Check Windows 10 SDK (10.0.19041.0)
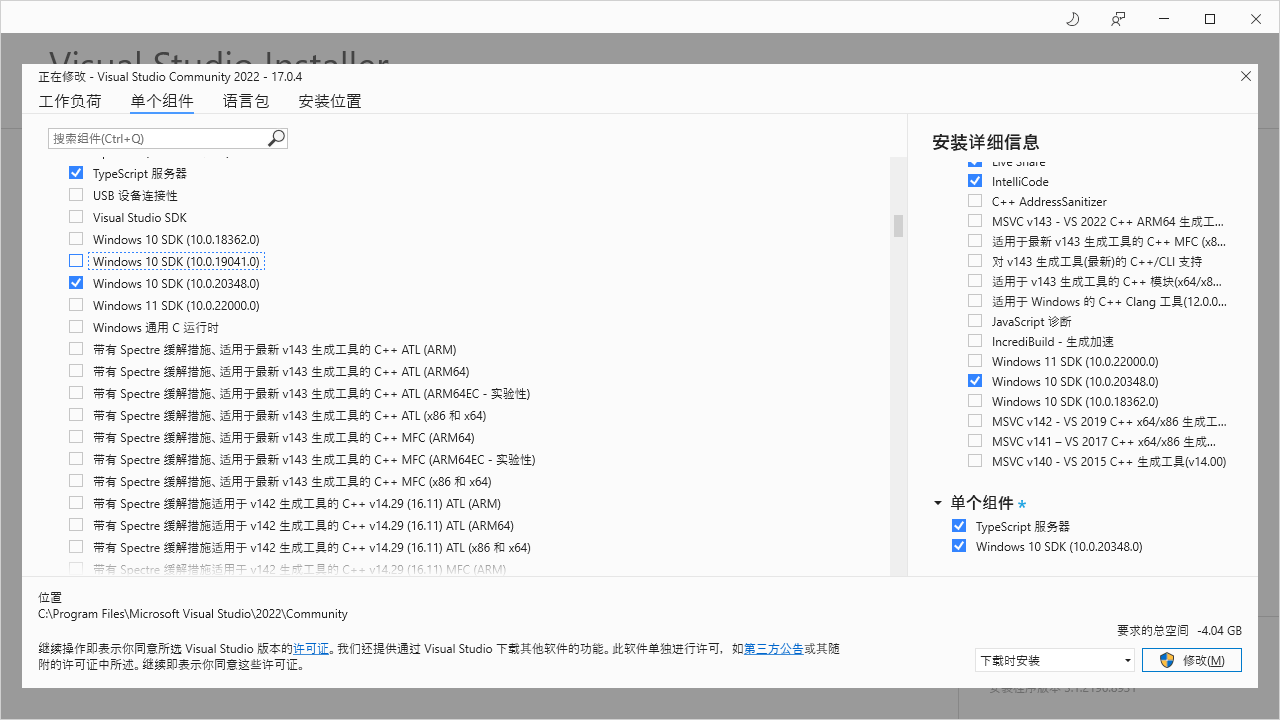Image resolution: width=1280 pixels, height=720 pixels. [x=76, y=261]
